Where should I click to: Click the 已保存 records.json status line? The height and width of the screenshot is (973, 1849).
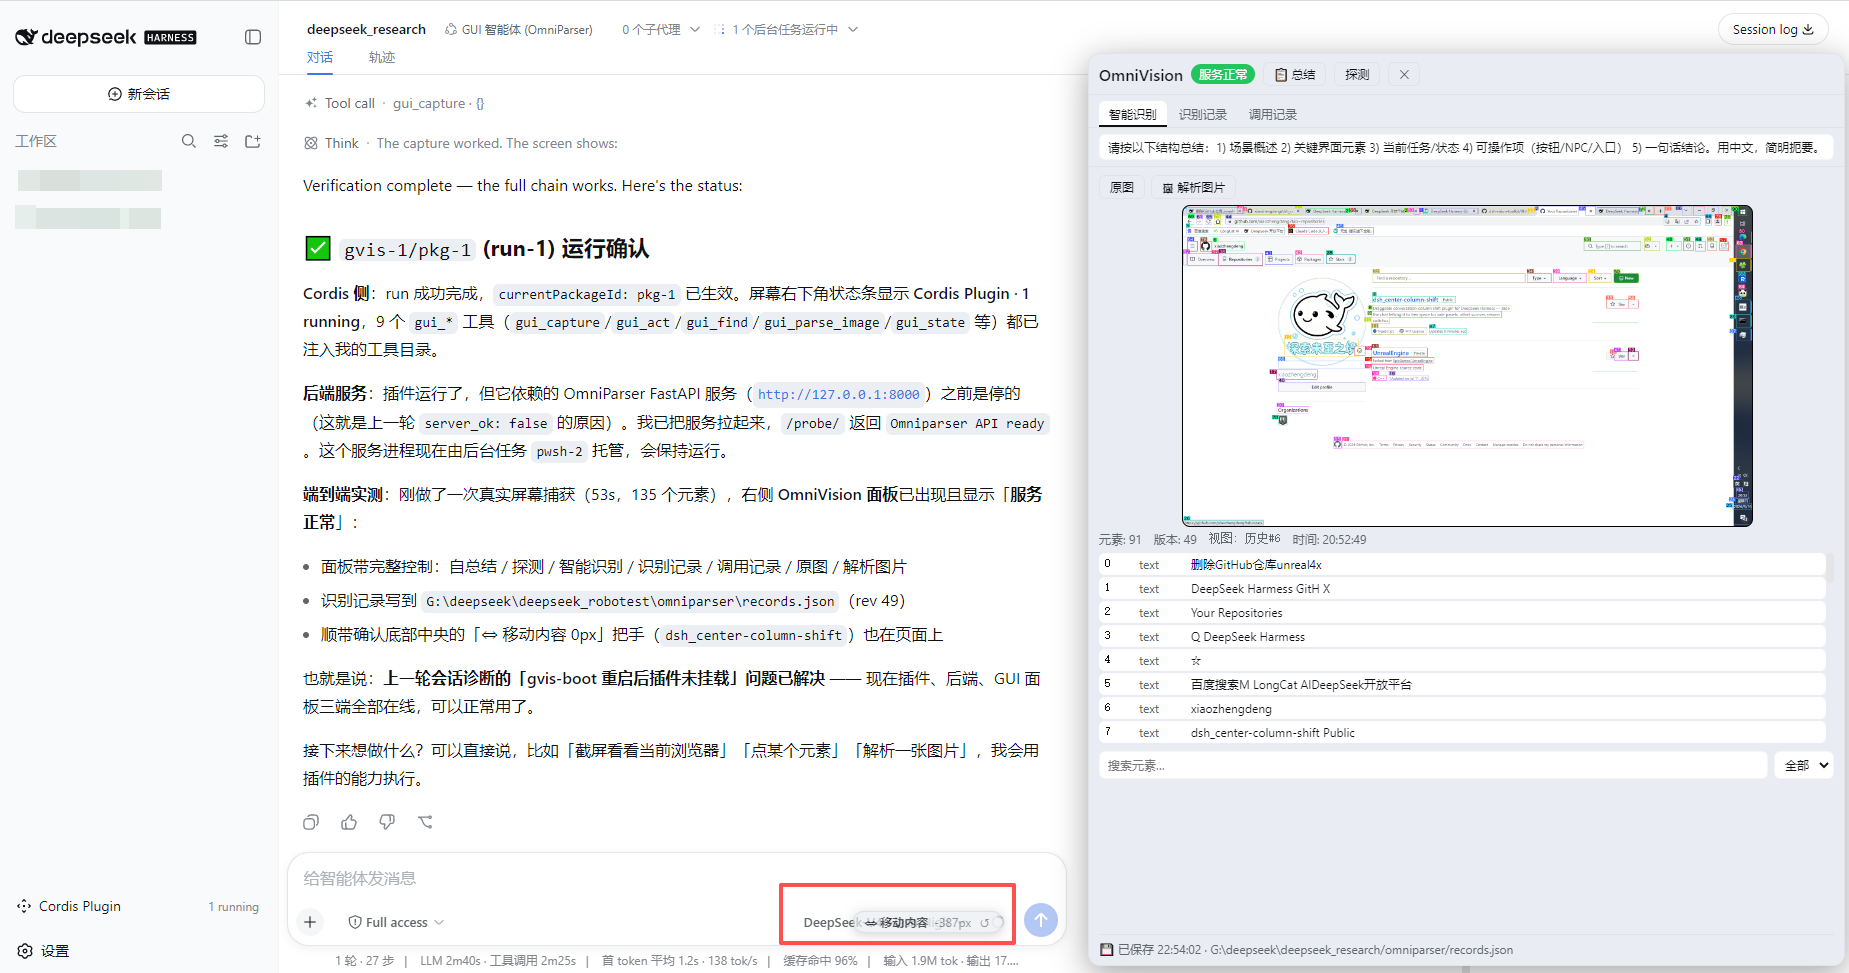[1307, 950]
